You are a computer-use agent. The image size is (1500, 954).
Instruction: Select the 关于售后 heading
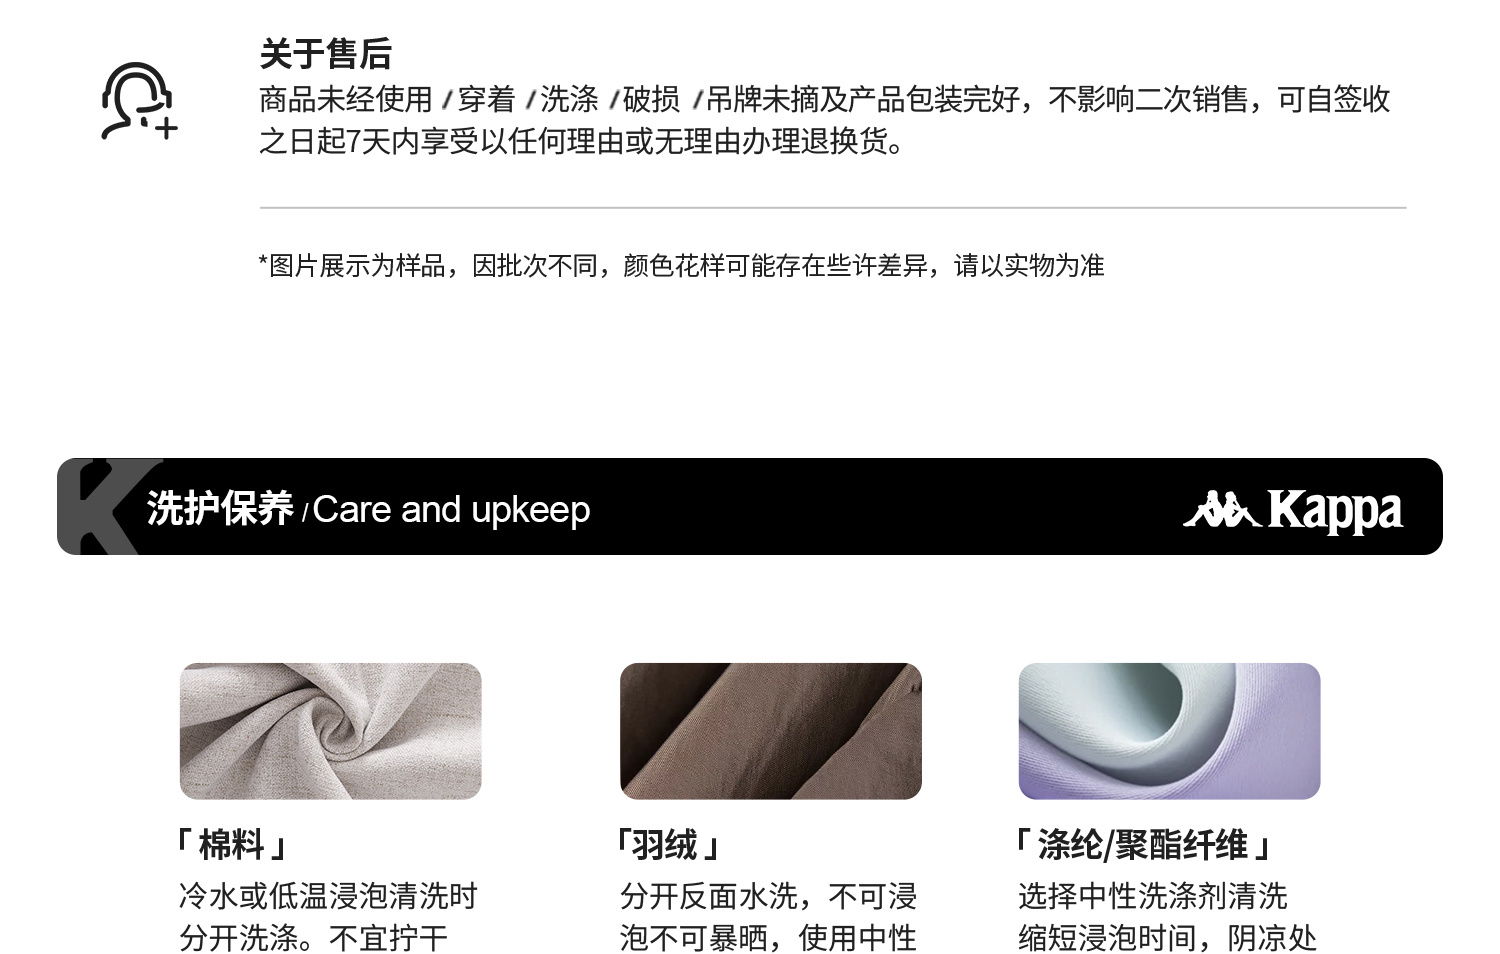(326, 54)
